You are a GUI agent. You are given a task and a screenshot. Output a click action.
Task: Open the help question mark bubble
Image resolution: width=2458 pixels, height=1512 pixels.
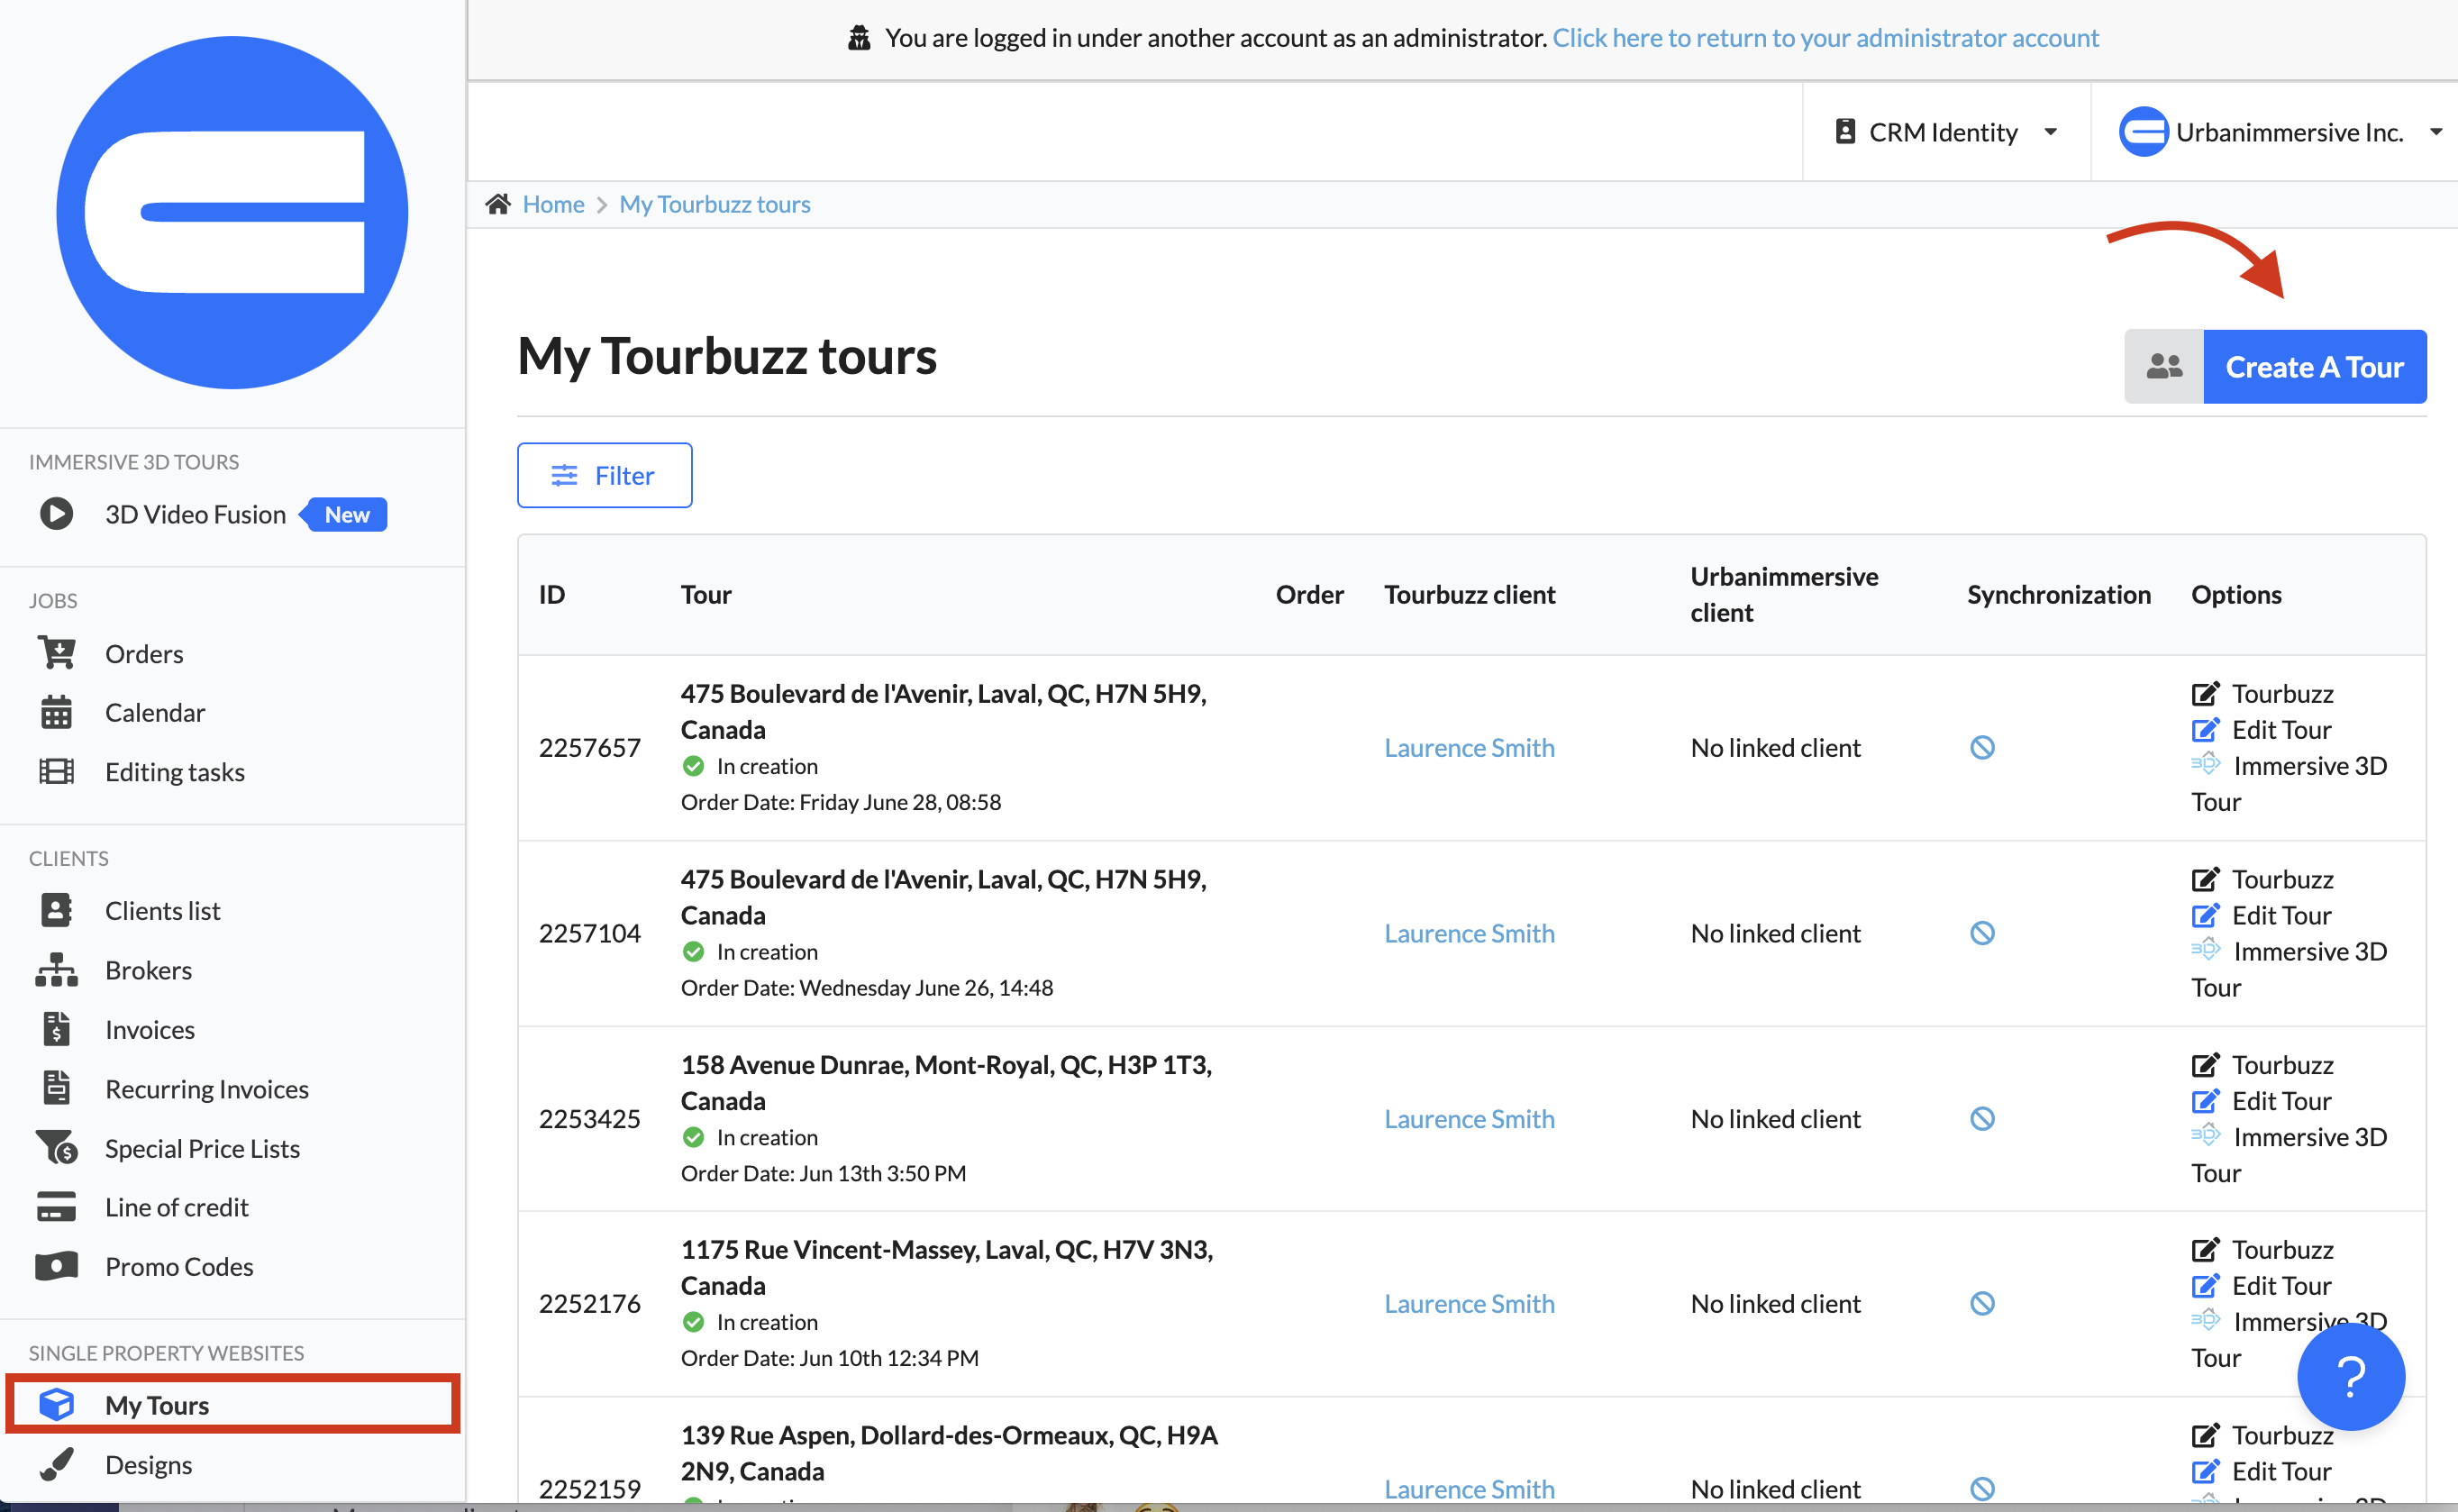click(2351, 1376)
